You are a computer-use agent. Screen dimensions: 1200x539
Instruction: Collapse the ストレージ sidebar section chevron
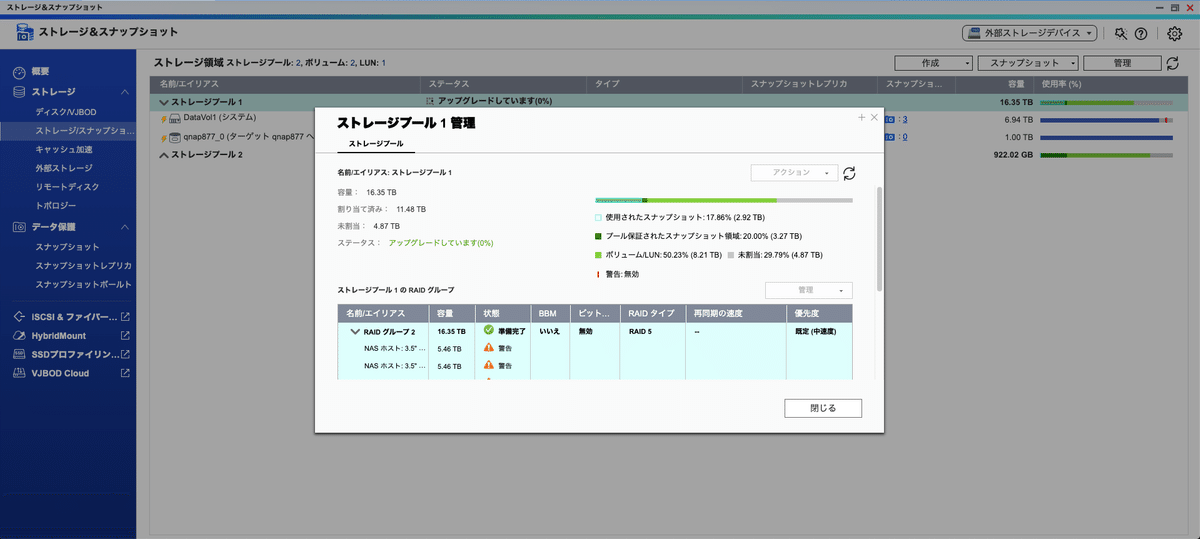pyautogui.click(x=125, y=92)
